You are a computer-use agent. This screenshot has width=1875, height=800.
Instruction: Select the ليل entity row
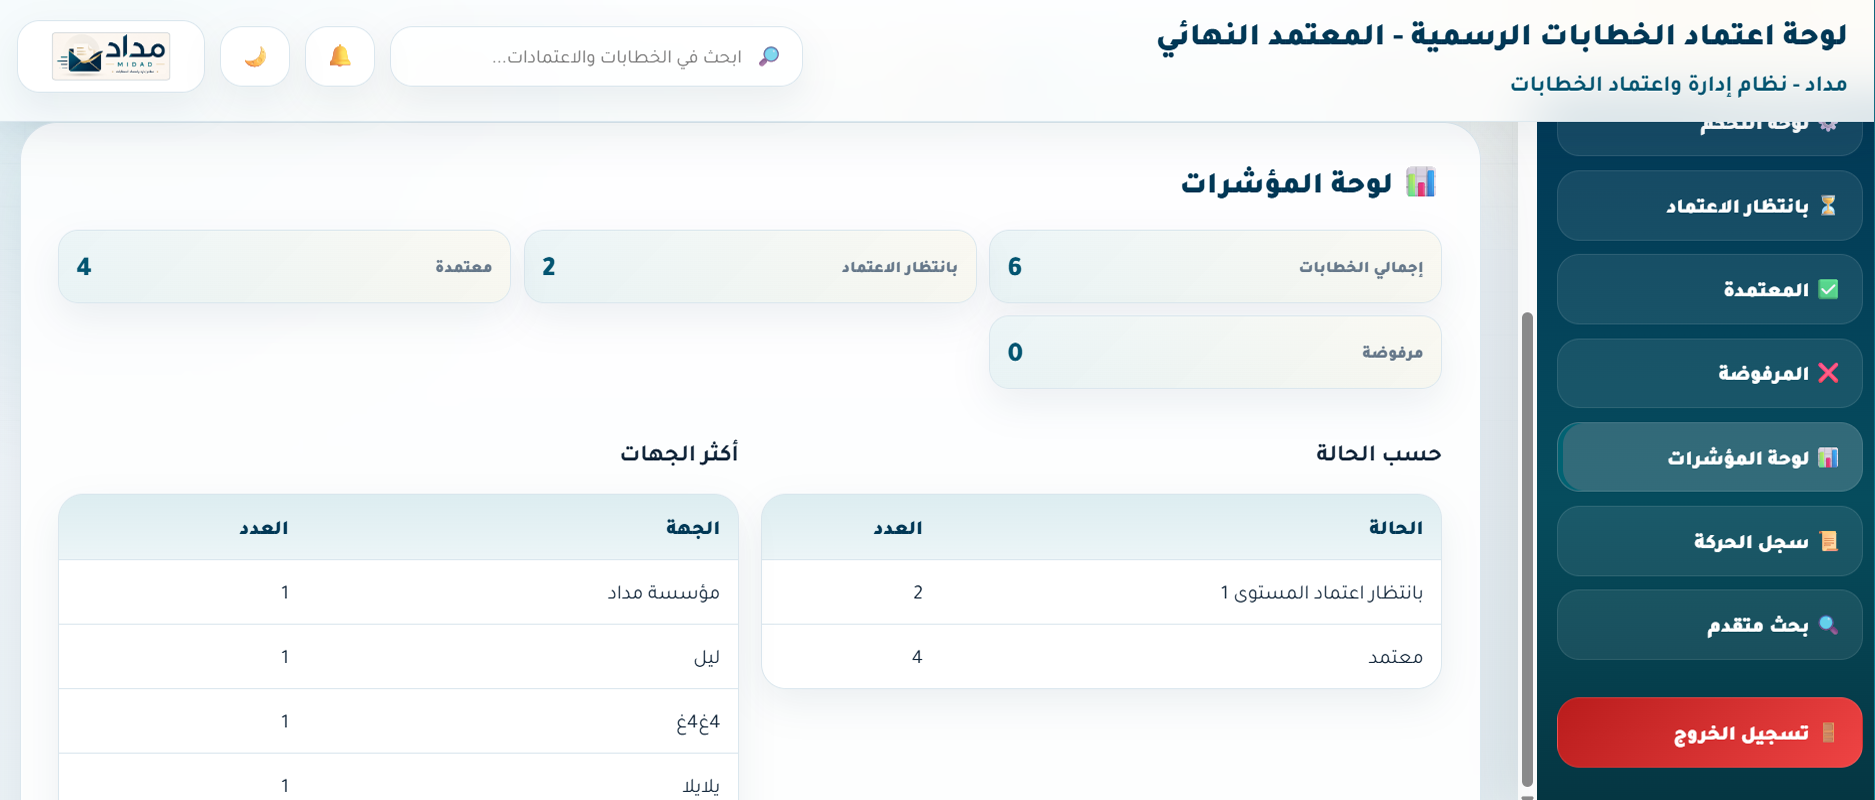398,657
